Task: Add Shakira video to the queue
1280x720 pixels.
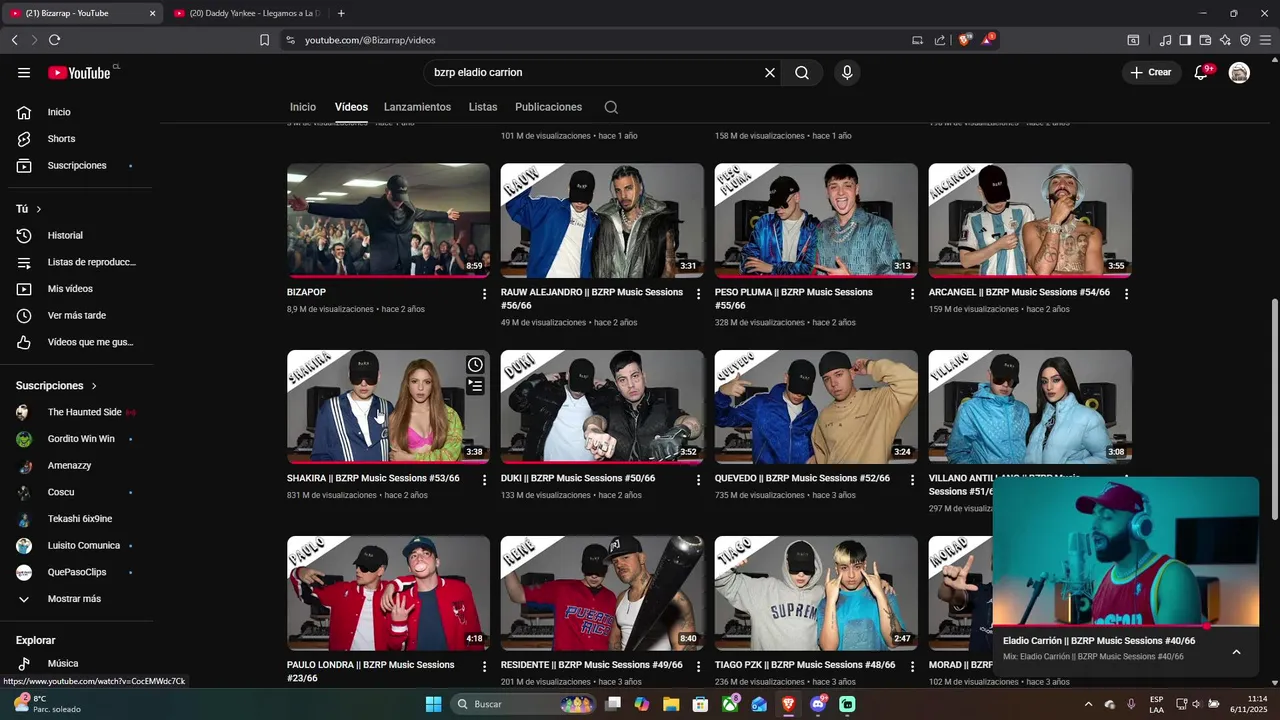Action: (475, 386)
